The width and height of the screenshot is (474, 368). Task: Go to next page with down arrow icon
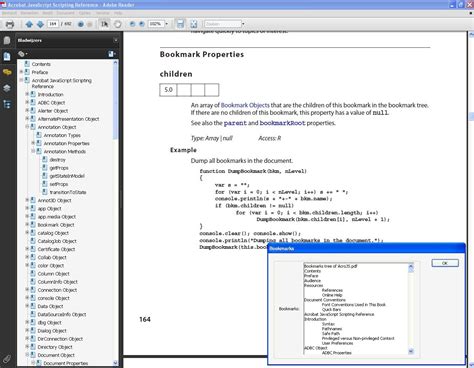[40, 24]
